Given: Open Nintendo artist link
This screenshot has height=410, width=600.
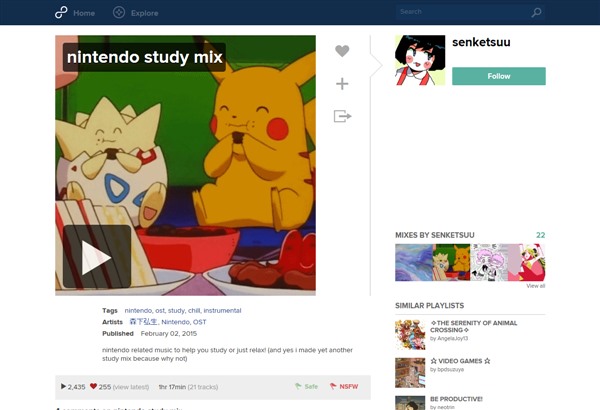Looking at the screenshot, I should click(175, 322).
